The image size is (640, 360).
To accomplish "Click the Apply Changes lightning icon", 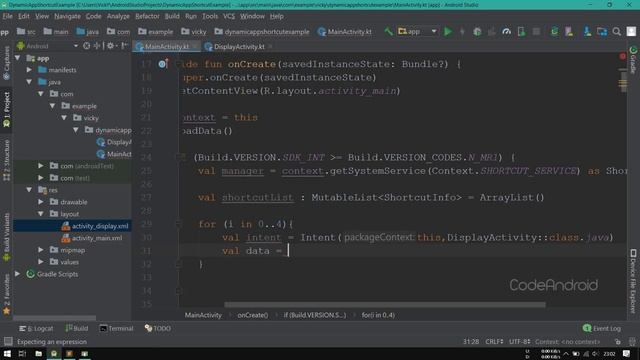I will pyautogui.click(x=462, y=31).
